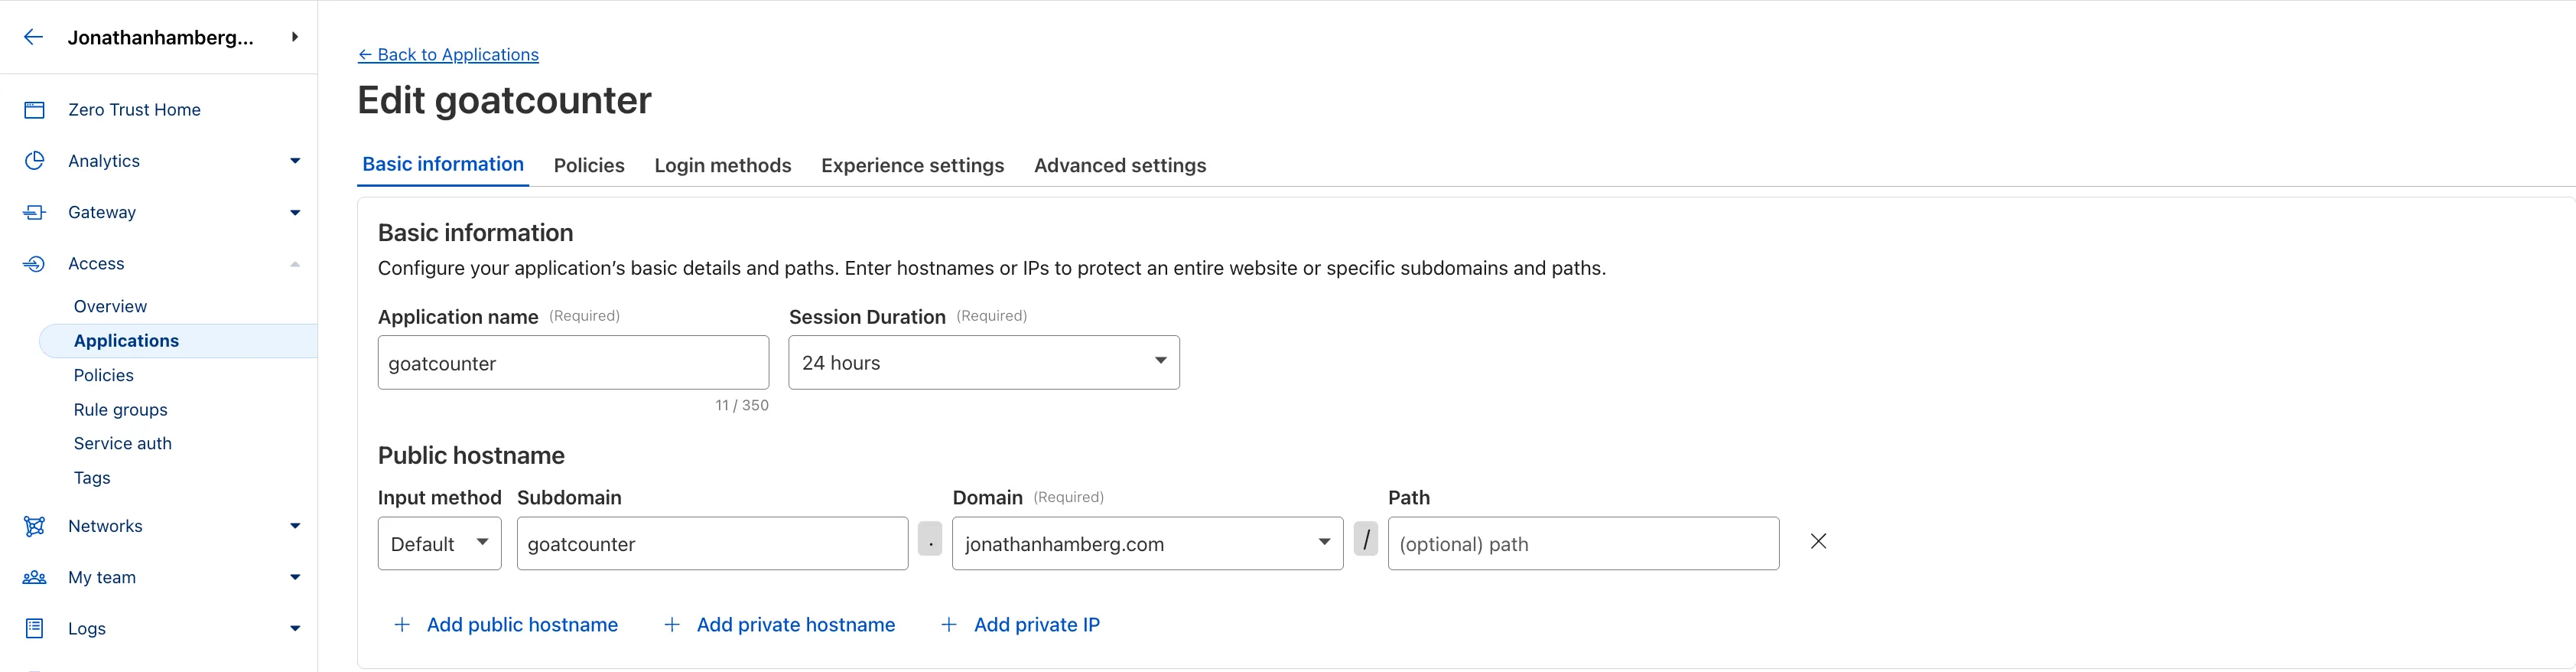Click plus icon beside Add private IP
The image size is (2576, 672).
(x=949, y=625)
